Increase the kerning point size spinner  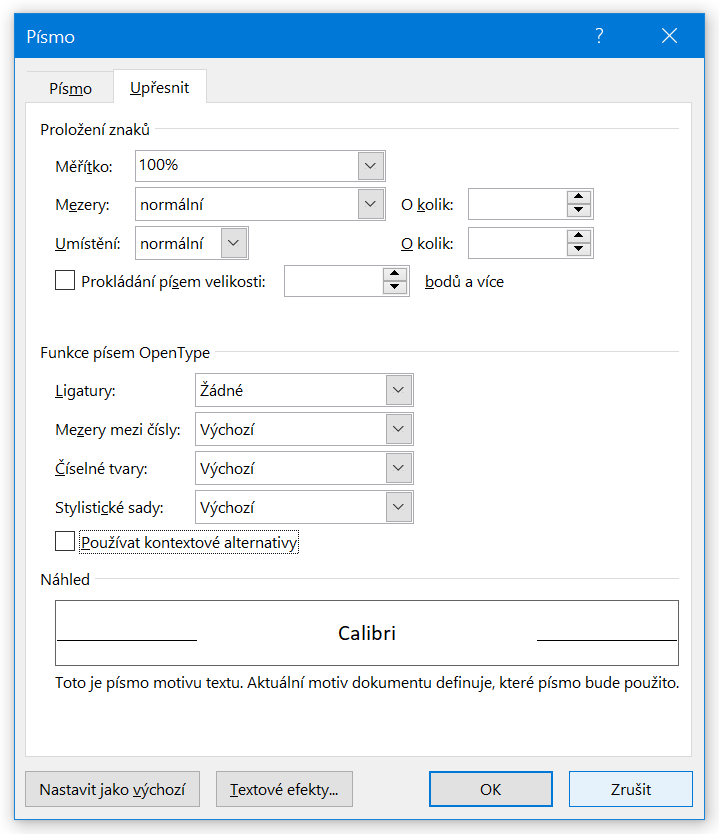pyautogui.click(x=396, y=274)
